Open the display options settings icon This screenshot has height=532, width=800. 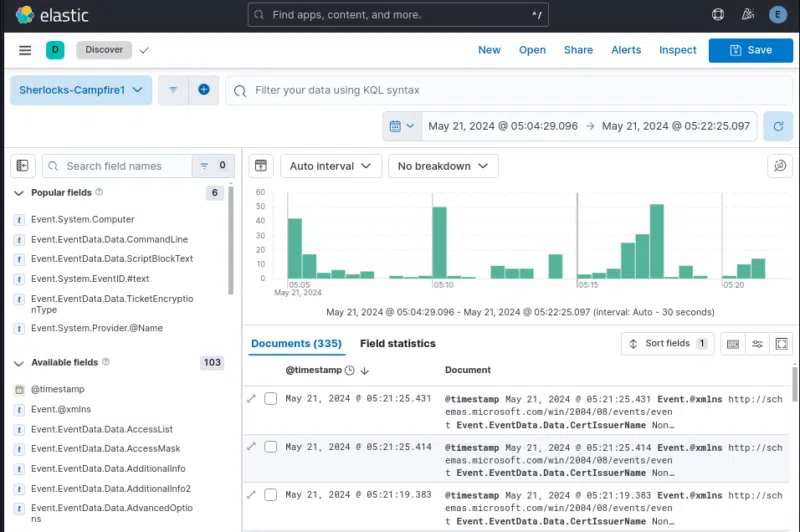pos(757,344)
